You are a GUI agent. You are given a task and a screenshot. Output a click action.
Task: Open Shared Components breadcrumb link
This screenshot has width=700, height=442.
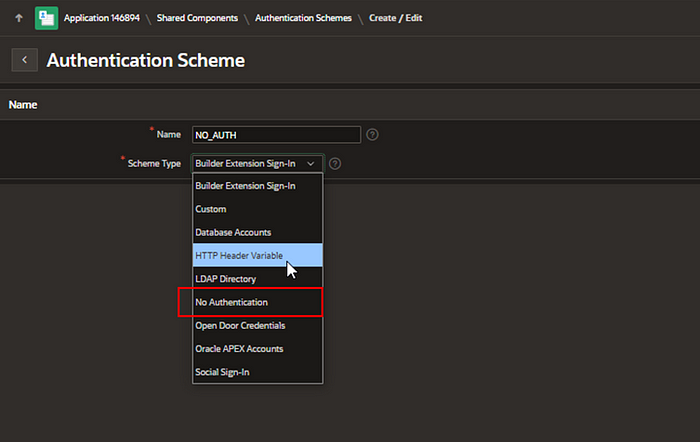point(197,18)
